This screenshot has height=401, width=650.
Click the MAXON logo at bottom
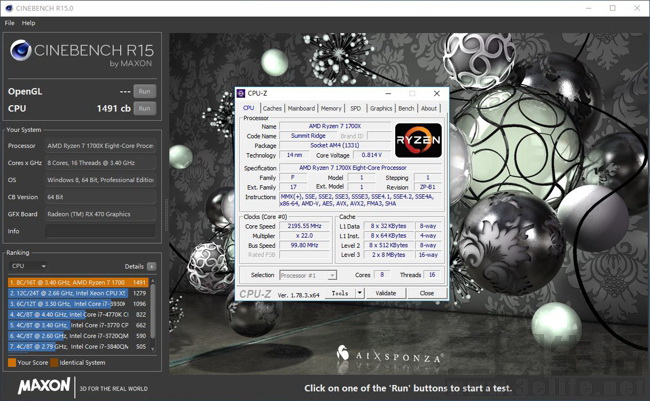point(44,386)
